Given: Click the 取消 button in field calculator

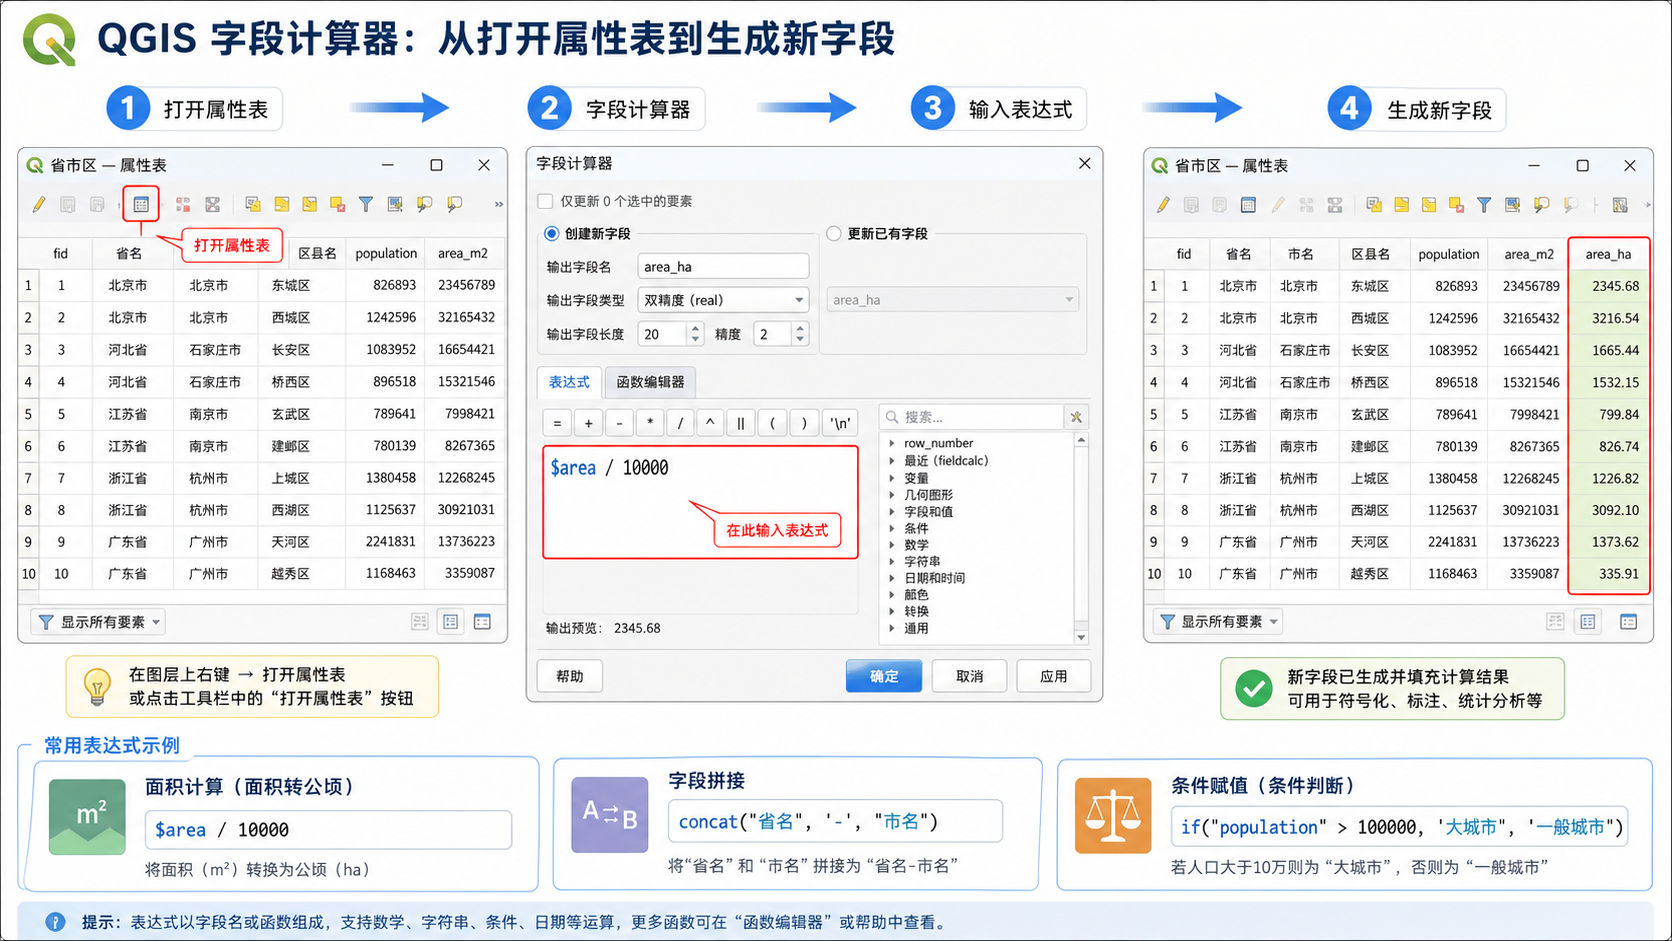Looking at the screenshot, I should [969, 676].
